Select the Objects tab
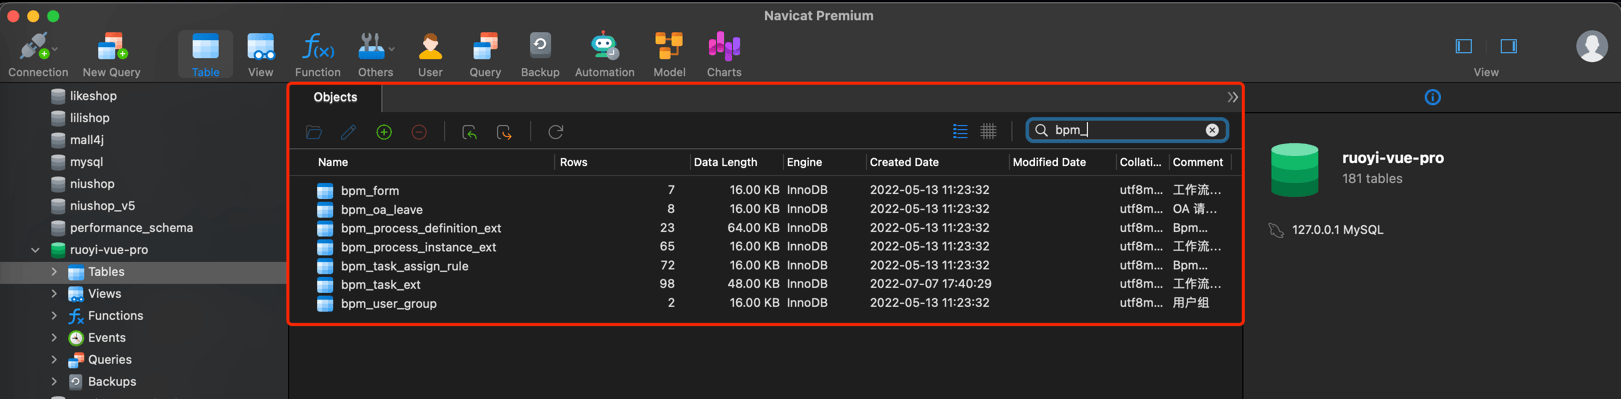 pyautogui.click(x=335, y=97)
